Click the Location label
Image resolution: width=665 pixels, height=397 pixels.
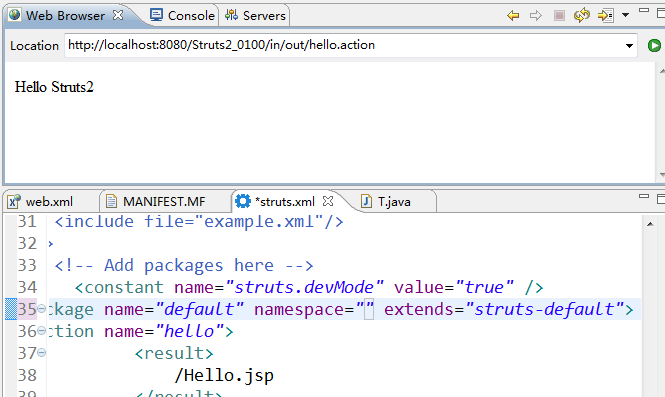click(34, 46)
